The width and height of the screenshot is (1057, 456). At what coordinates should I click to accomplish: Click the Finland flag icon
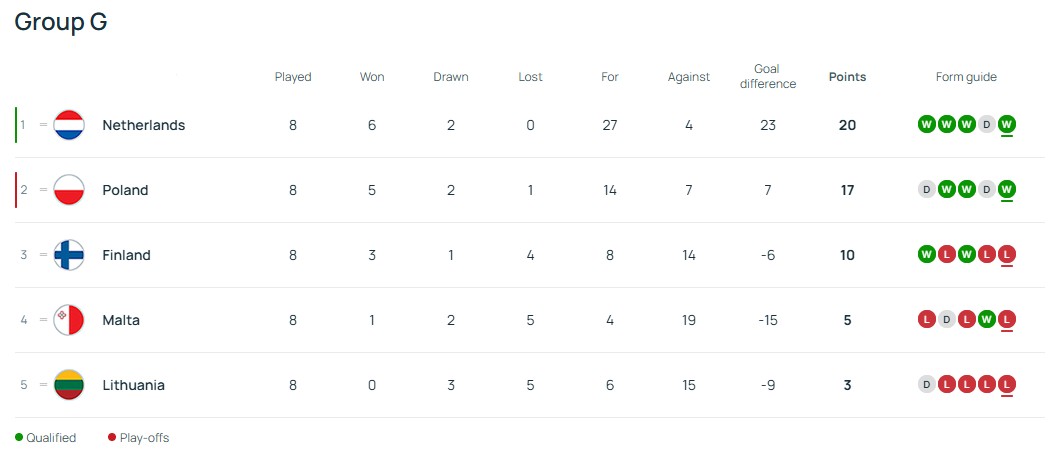(69, 255)
